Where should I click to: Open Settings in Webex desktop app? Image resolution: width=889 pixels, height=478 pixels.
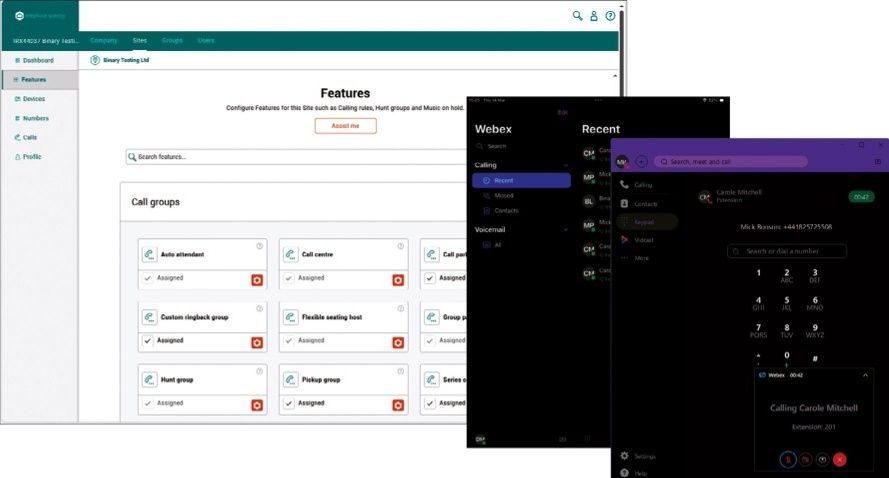pyautogui.click(x=638, y=456)
